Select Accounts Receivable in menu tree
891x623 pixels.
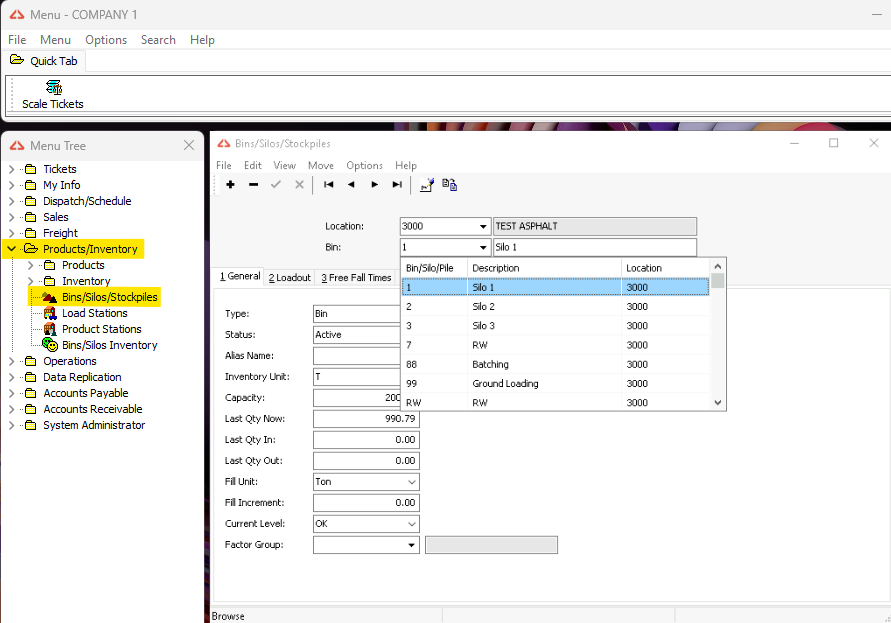(93, 409)
